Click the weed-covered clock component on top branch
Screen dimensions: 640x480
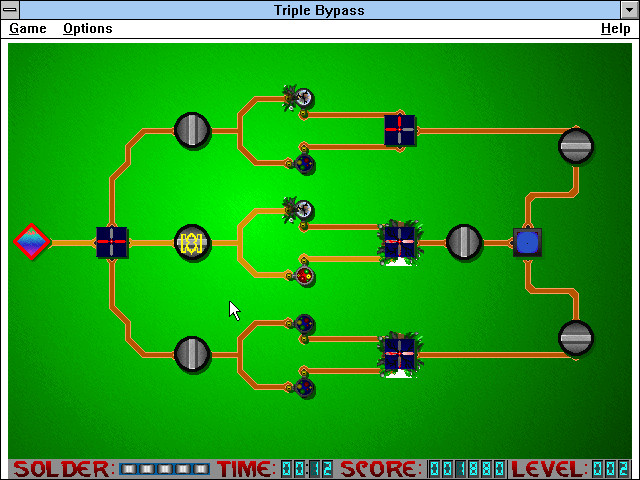point(298,98)
